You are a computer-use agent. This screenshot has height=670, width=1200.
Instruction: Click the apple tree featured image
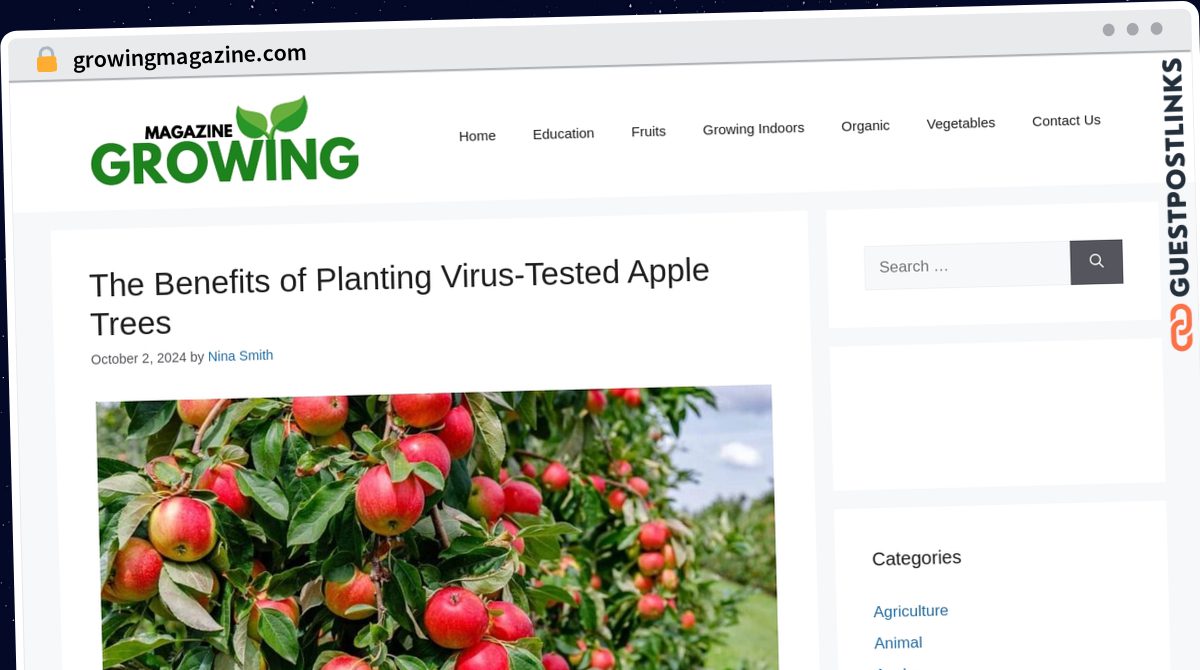point(436,528)
